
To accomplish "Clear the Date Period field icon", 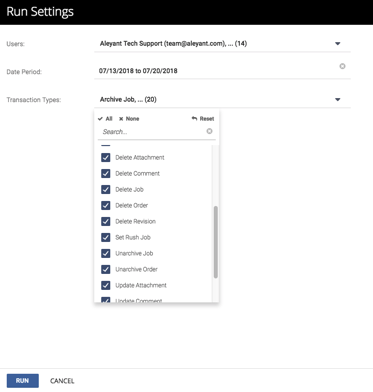I will pos(342,66).
